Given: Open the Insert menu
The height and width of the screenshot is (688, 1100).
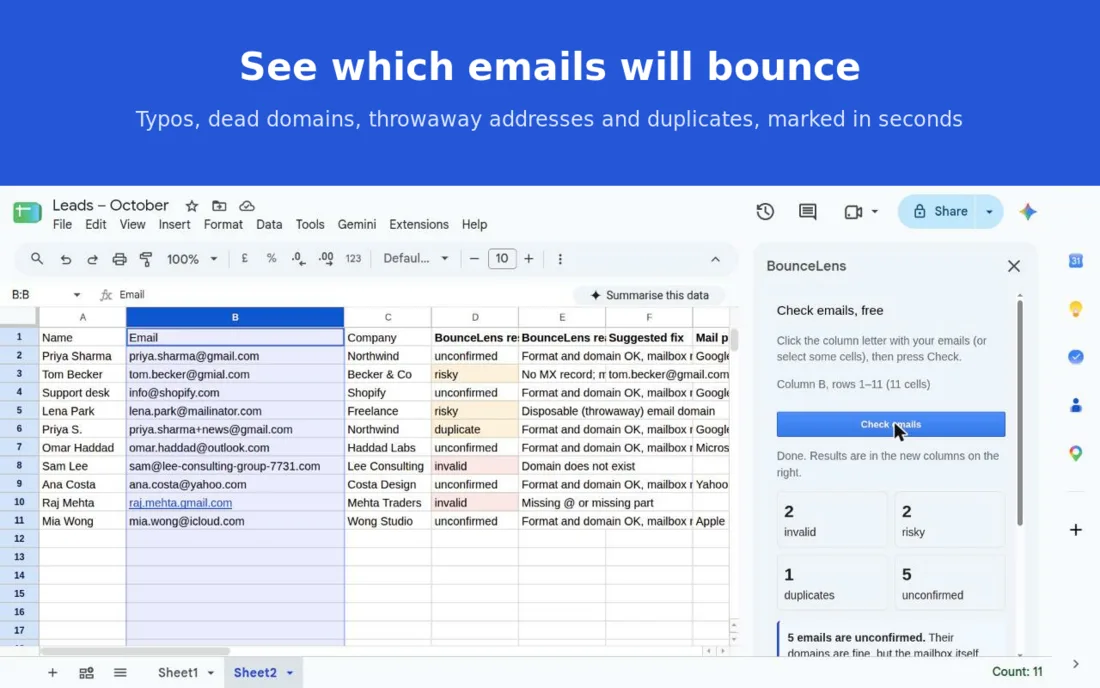Looking at the screenshot, I should click(174, 224).
